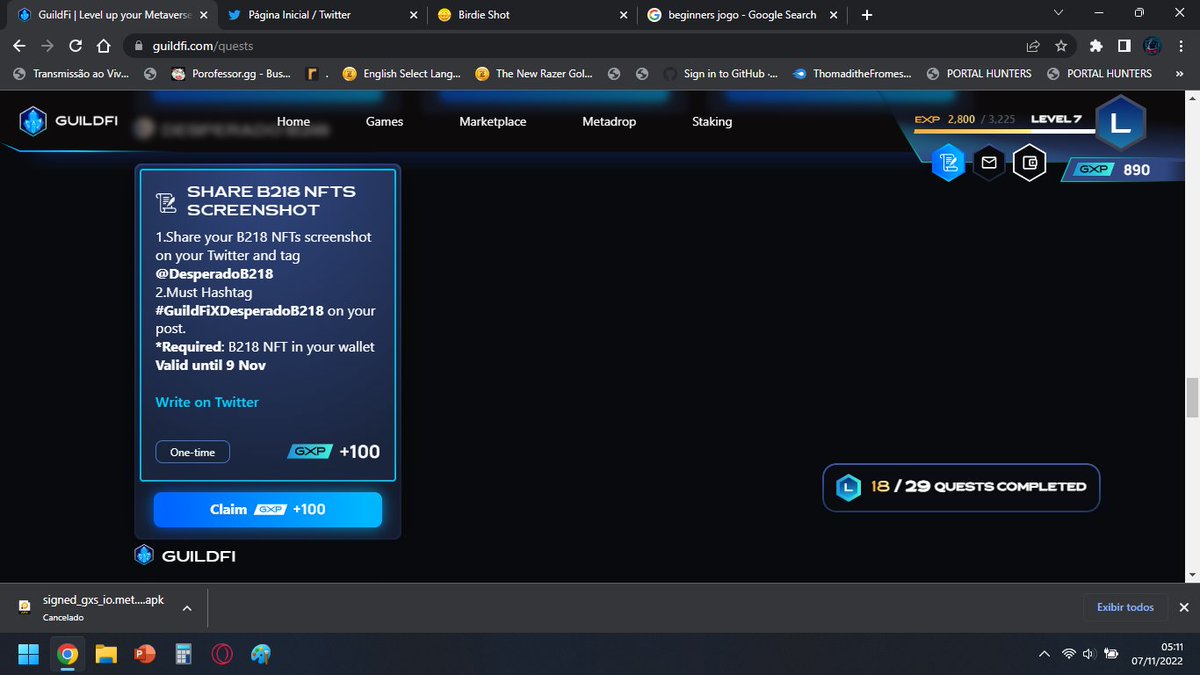Image resolution: width=1200 pixels, height=675 pixels.
Task: Follow the Write on Twitter link
Action: [x=207, y=402]
